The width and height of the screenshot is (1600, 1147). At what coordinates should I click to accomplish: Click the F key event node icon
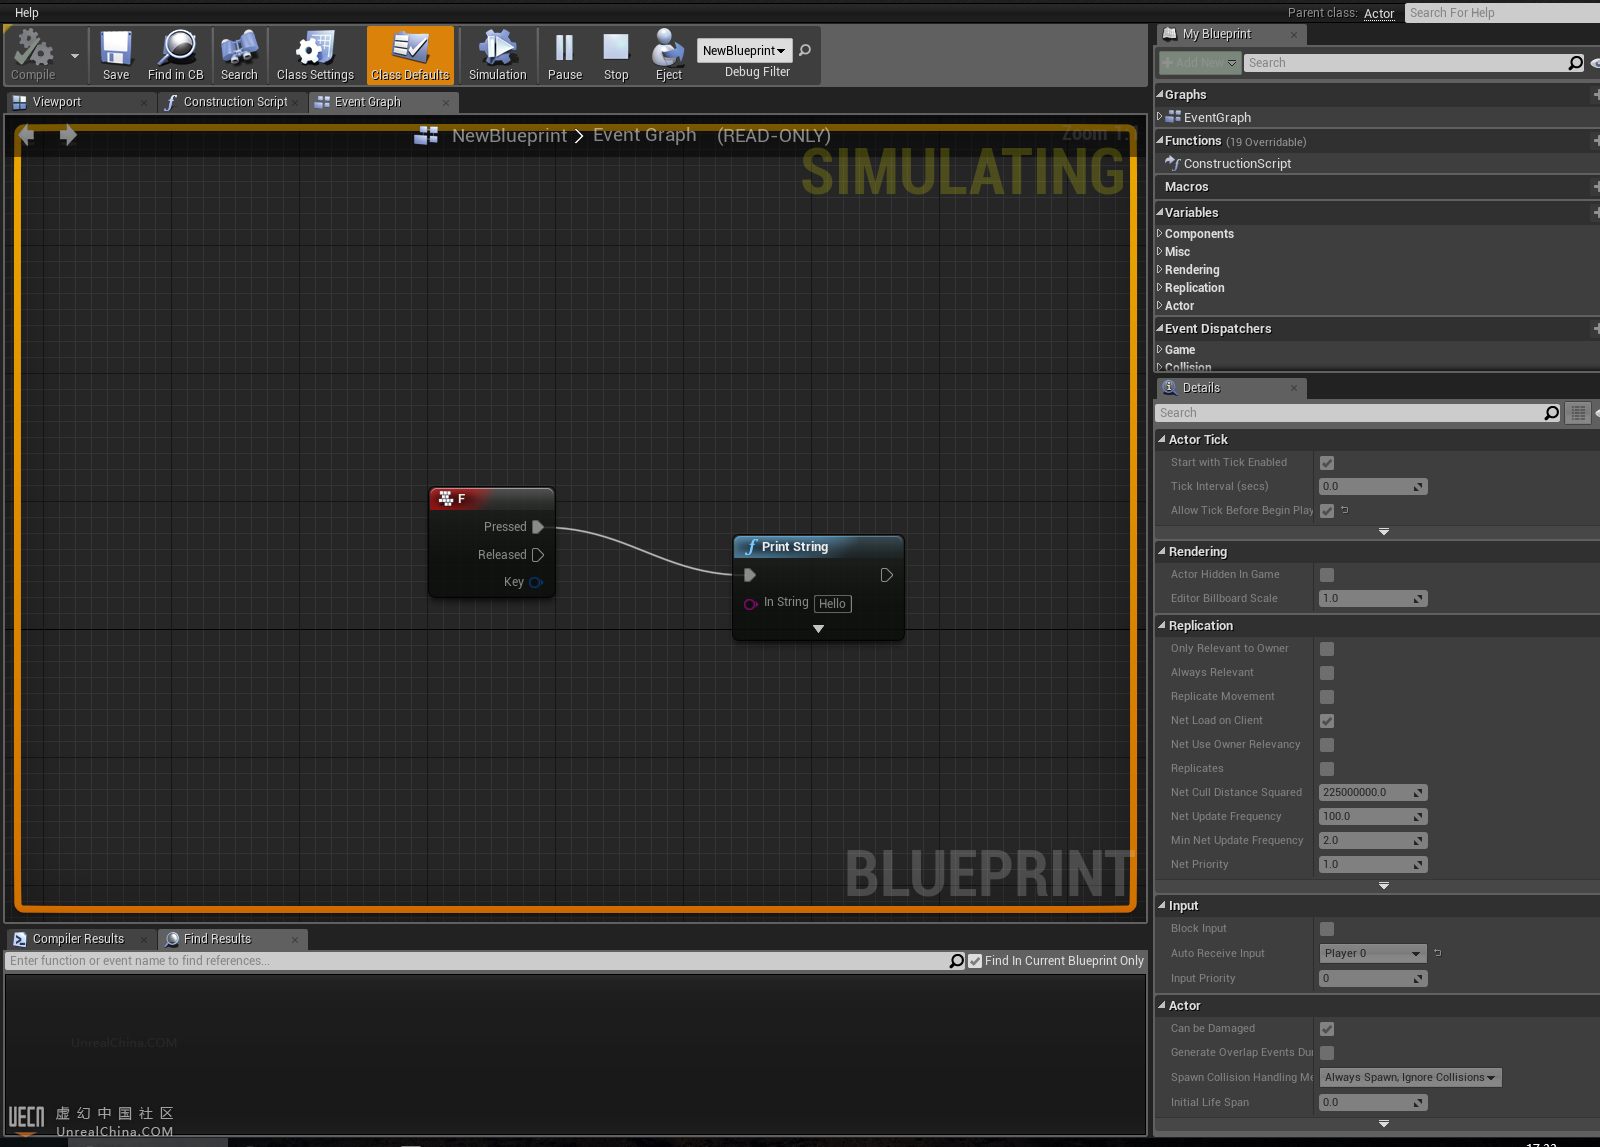446,498
